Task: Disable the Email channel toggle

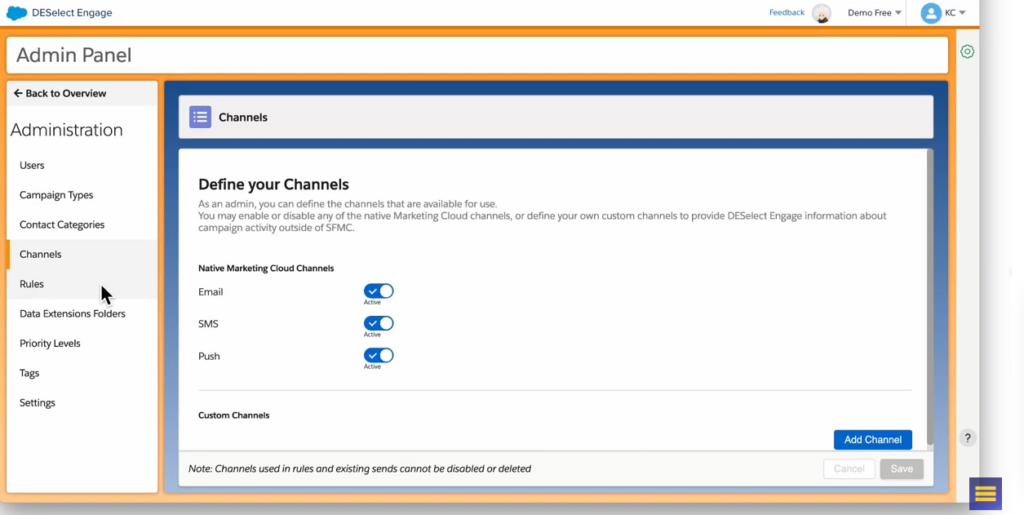Action: (378, 291)
